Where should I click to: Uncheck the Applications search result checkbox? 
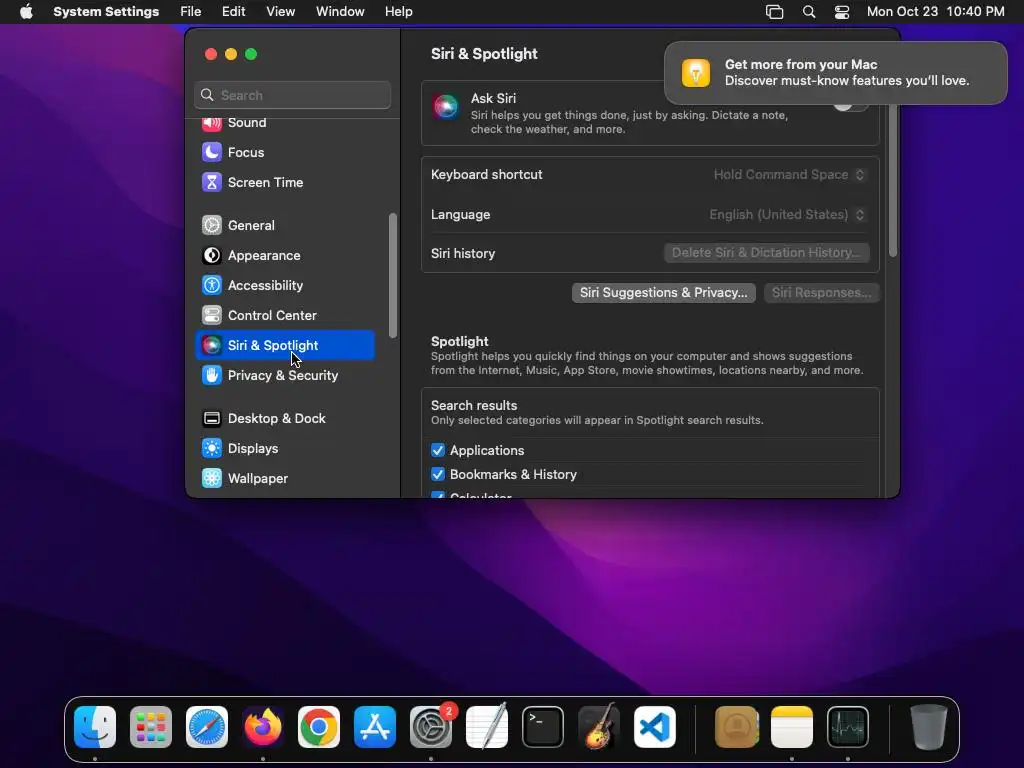click(438, 451)
